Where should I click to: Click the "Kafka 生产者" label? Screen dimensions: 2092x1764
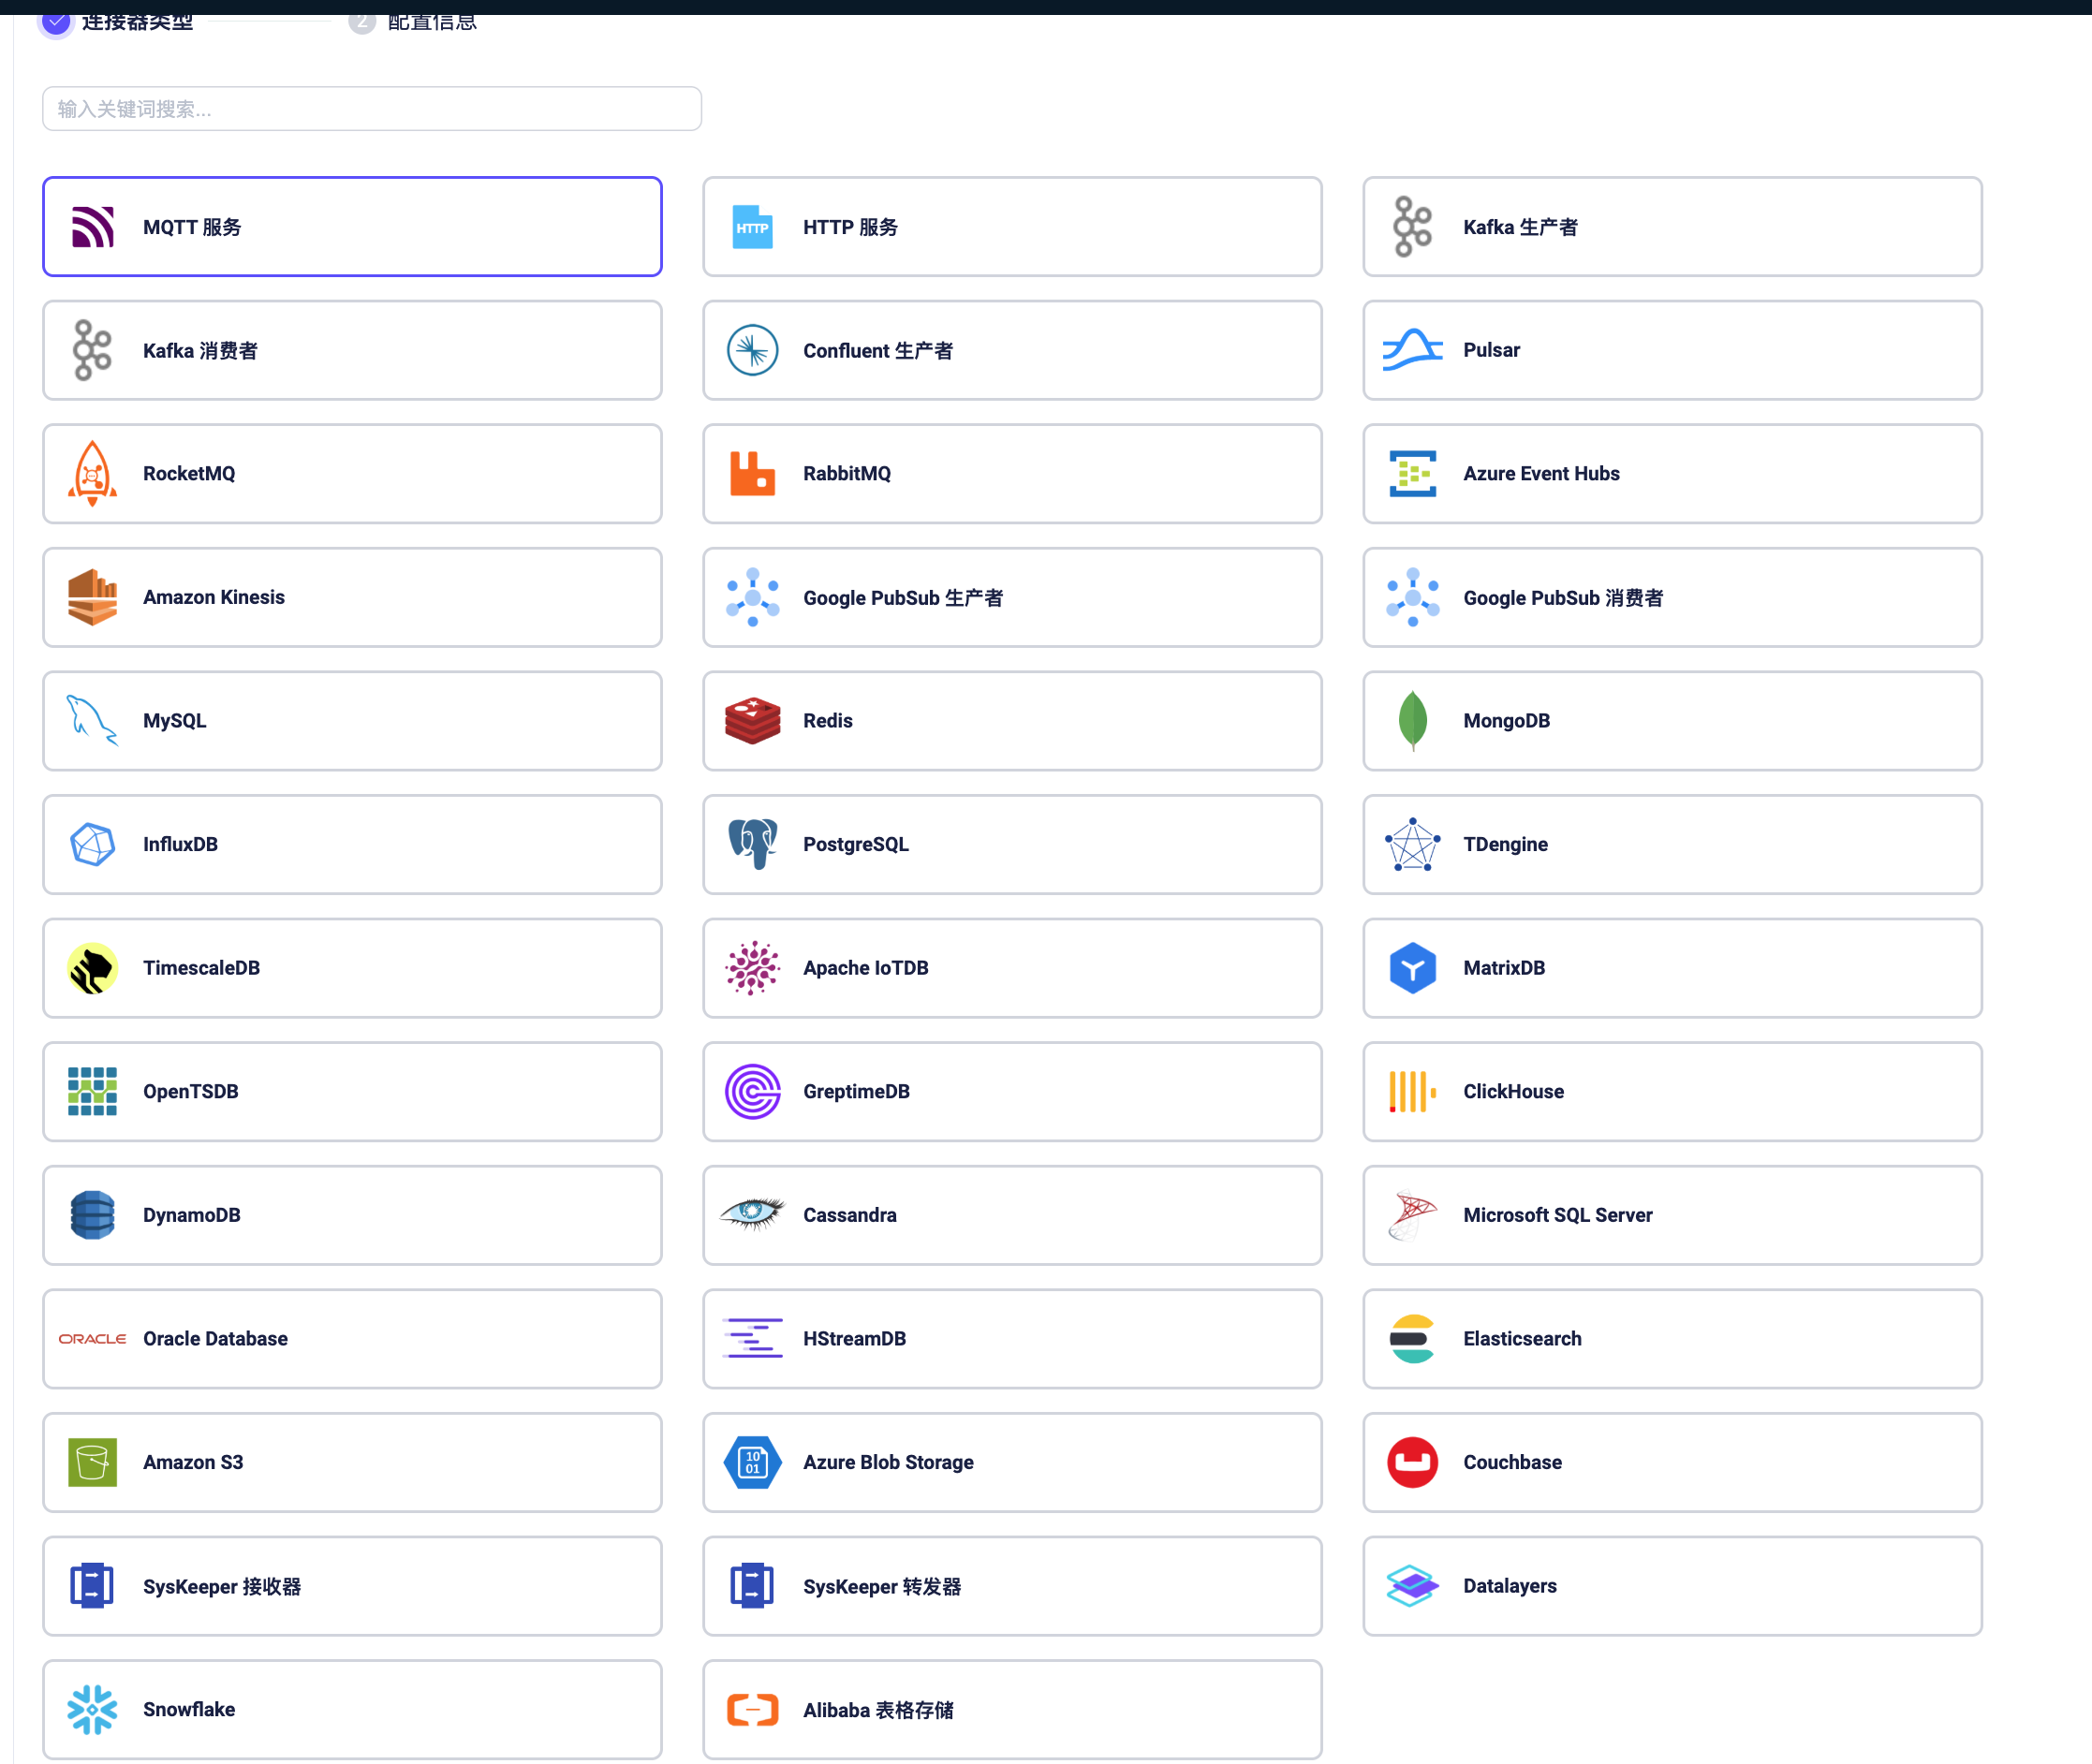point(1520,227)
